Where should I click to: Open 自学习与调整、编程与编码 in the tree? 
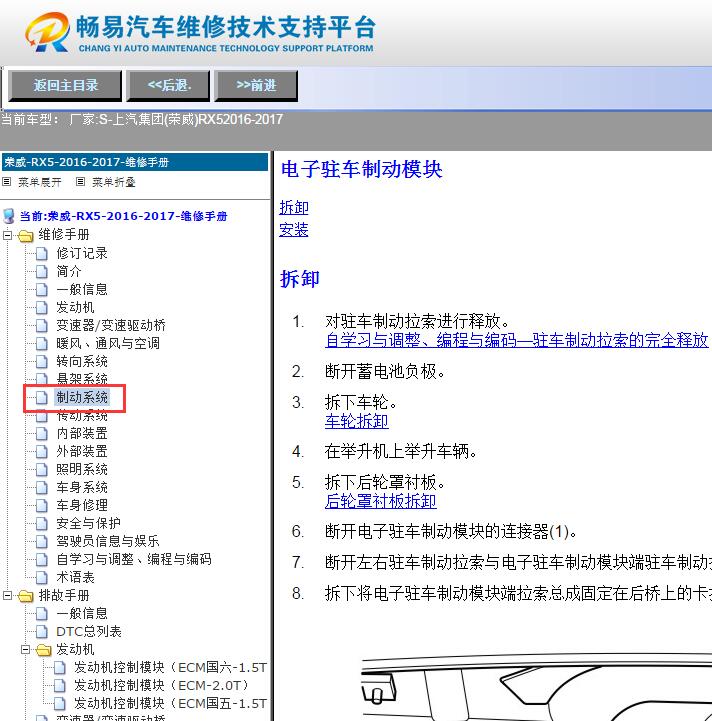(134, 559)
